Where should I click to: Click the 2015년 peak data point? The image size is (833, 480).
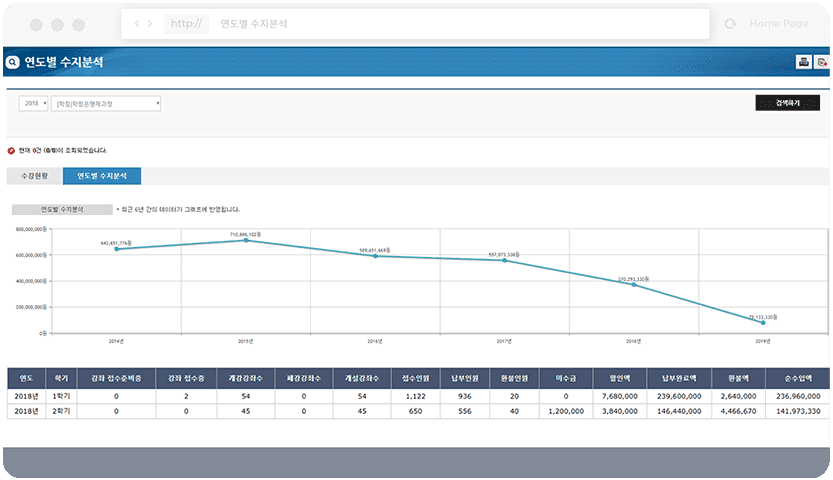coord(246,241)
